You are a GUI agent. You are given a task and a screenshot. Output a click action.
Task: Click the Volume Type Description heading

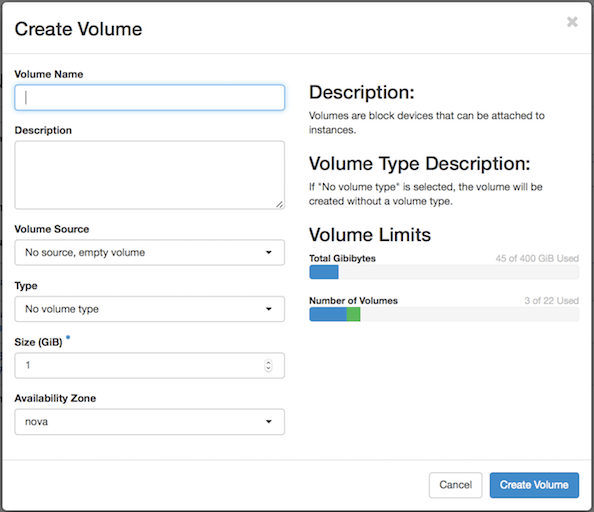pos(419,164)
